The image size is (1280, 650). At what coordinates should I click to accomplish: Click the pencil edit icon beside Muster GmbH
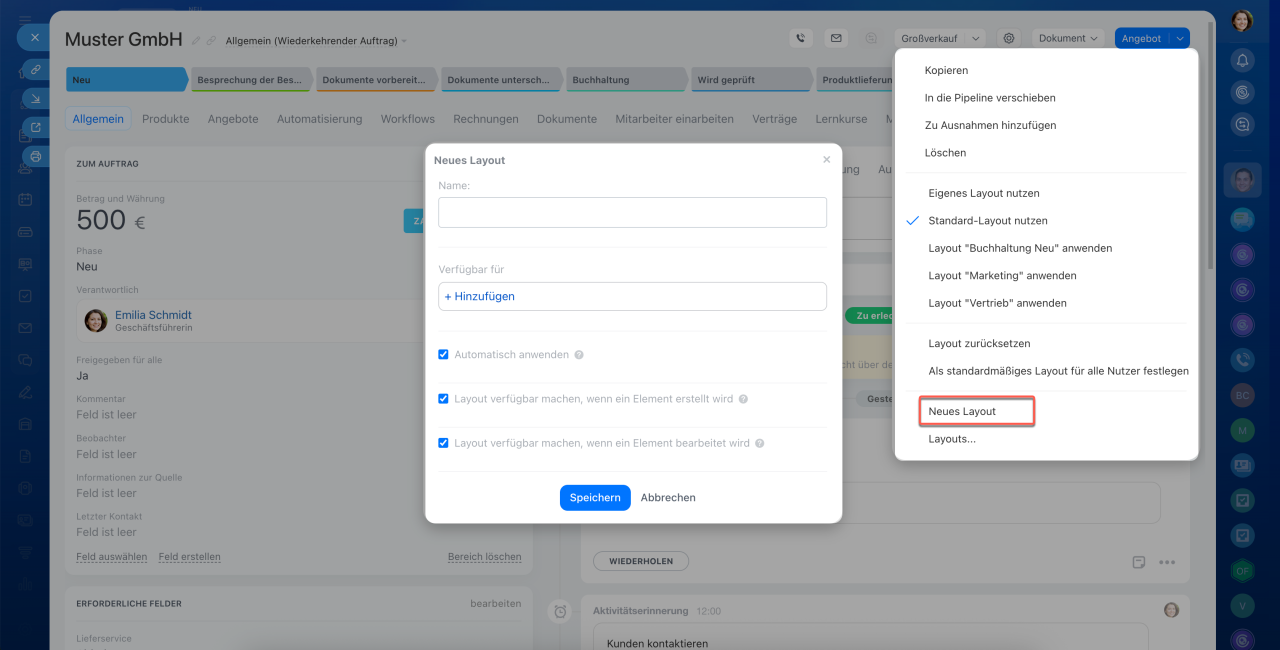(x=196, y=41)
